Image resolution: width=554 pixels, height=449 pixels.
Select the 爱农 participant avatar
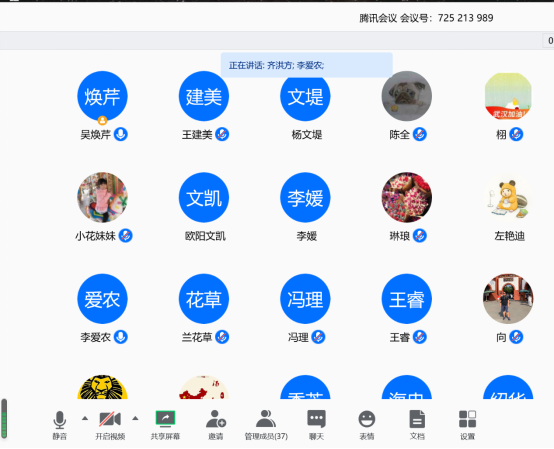(x=102, y=299)
